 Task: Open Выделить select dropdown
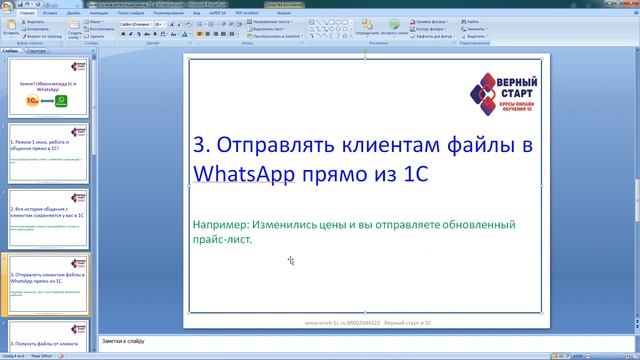click(474, 36)
